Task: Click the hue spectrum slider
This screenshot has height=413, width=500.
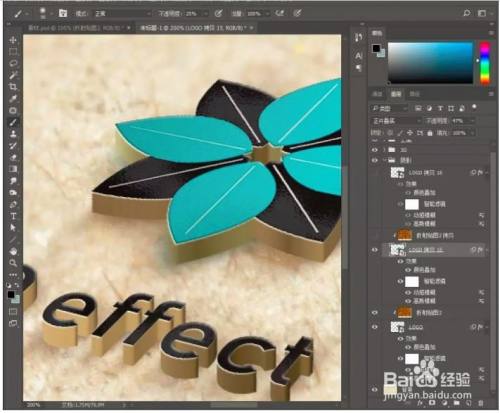Action: (485, 63)
